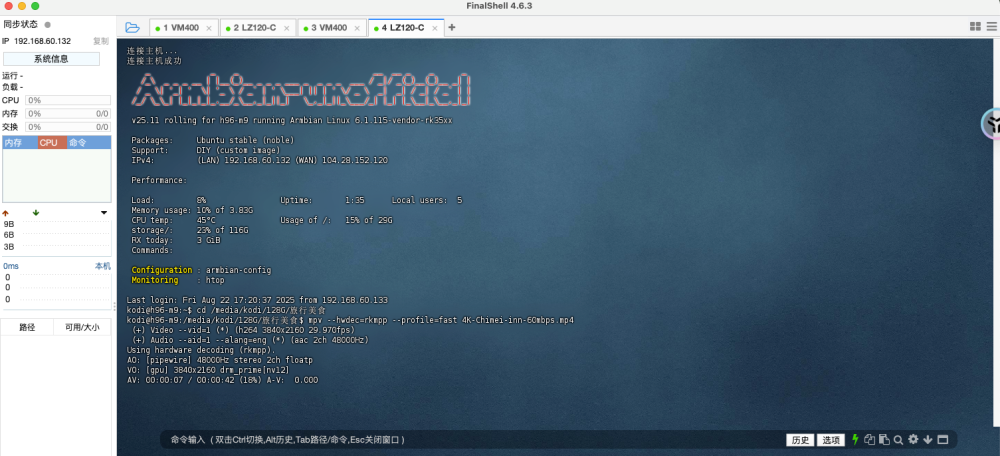Close the 4 LZ120-C tab

pos(435,28)
